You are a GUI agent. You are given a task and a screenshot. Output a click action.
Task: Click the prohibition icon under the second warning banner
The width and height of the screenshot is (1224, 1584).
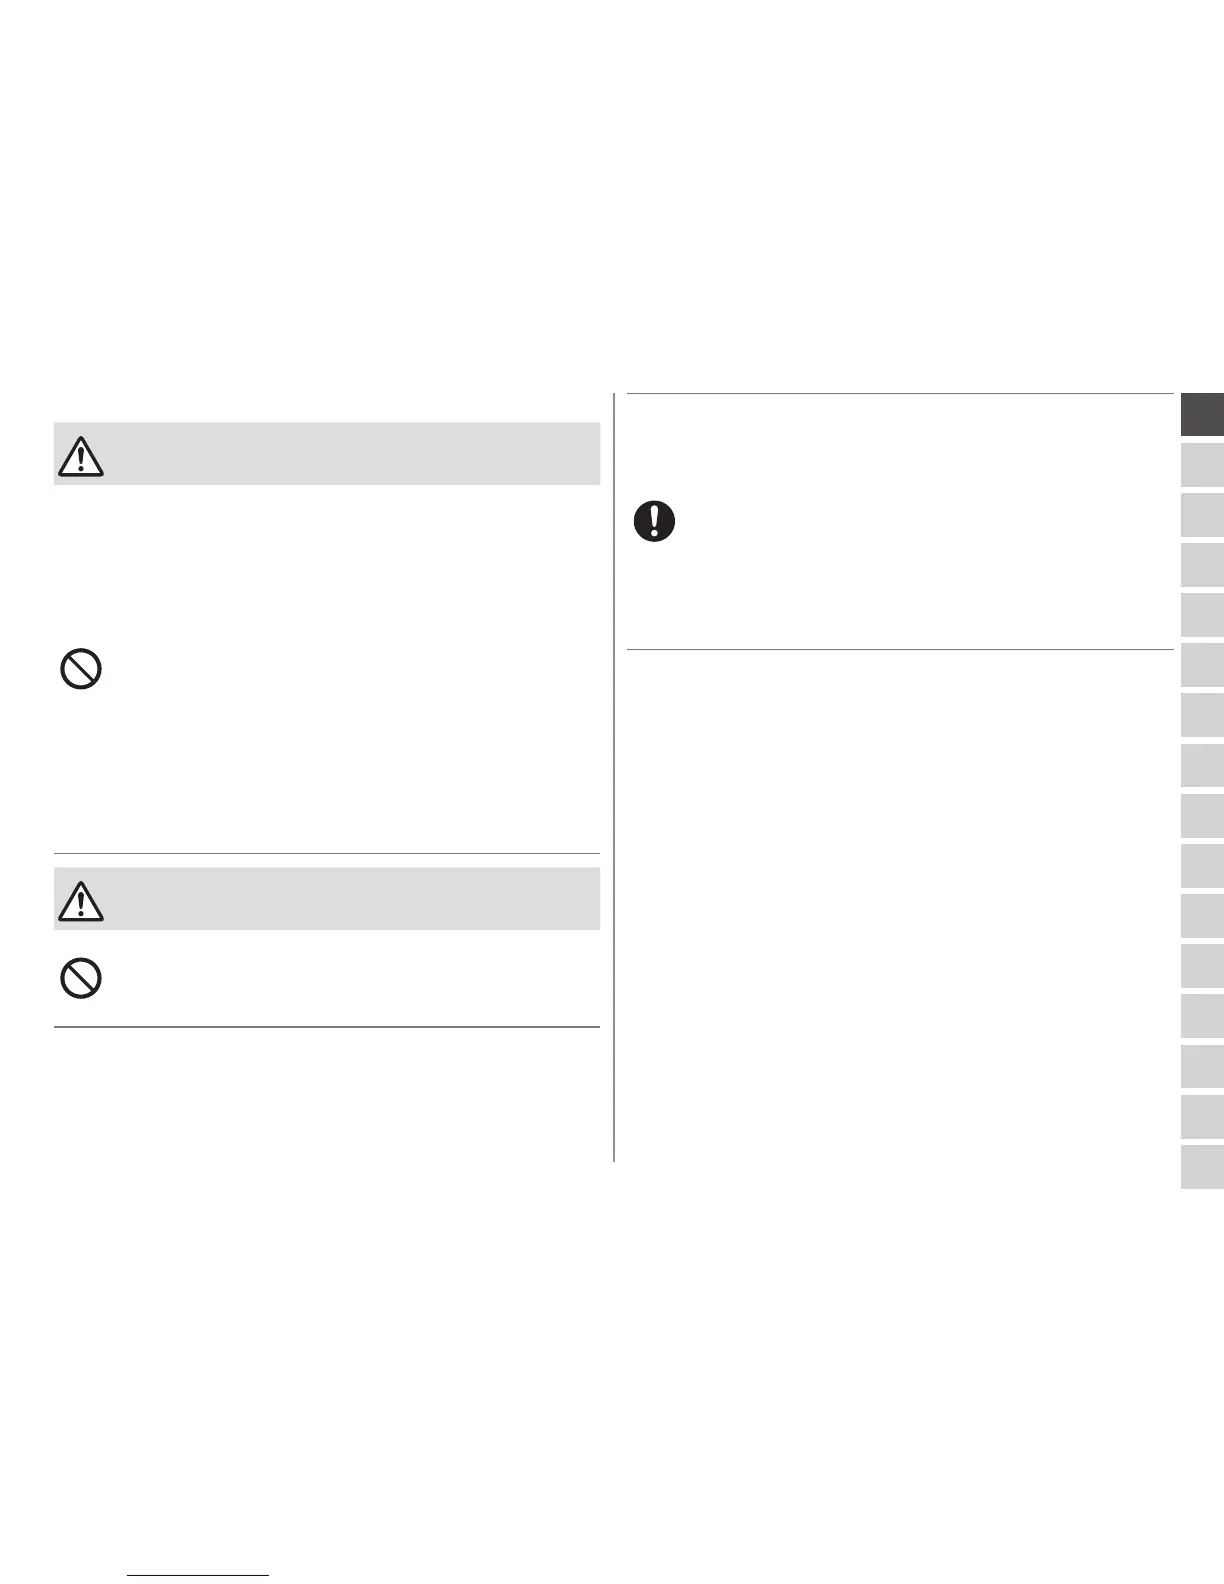[81, 978]
